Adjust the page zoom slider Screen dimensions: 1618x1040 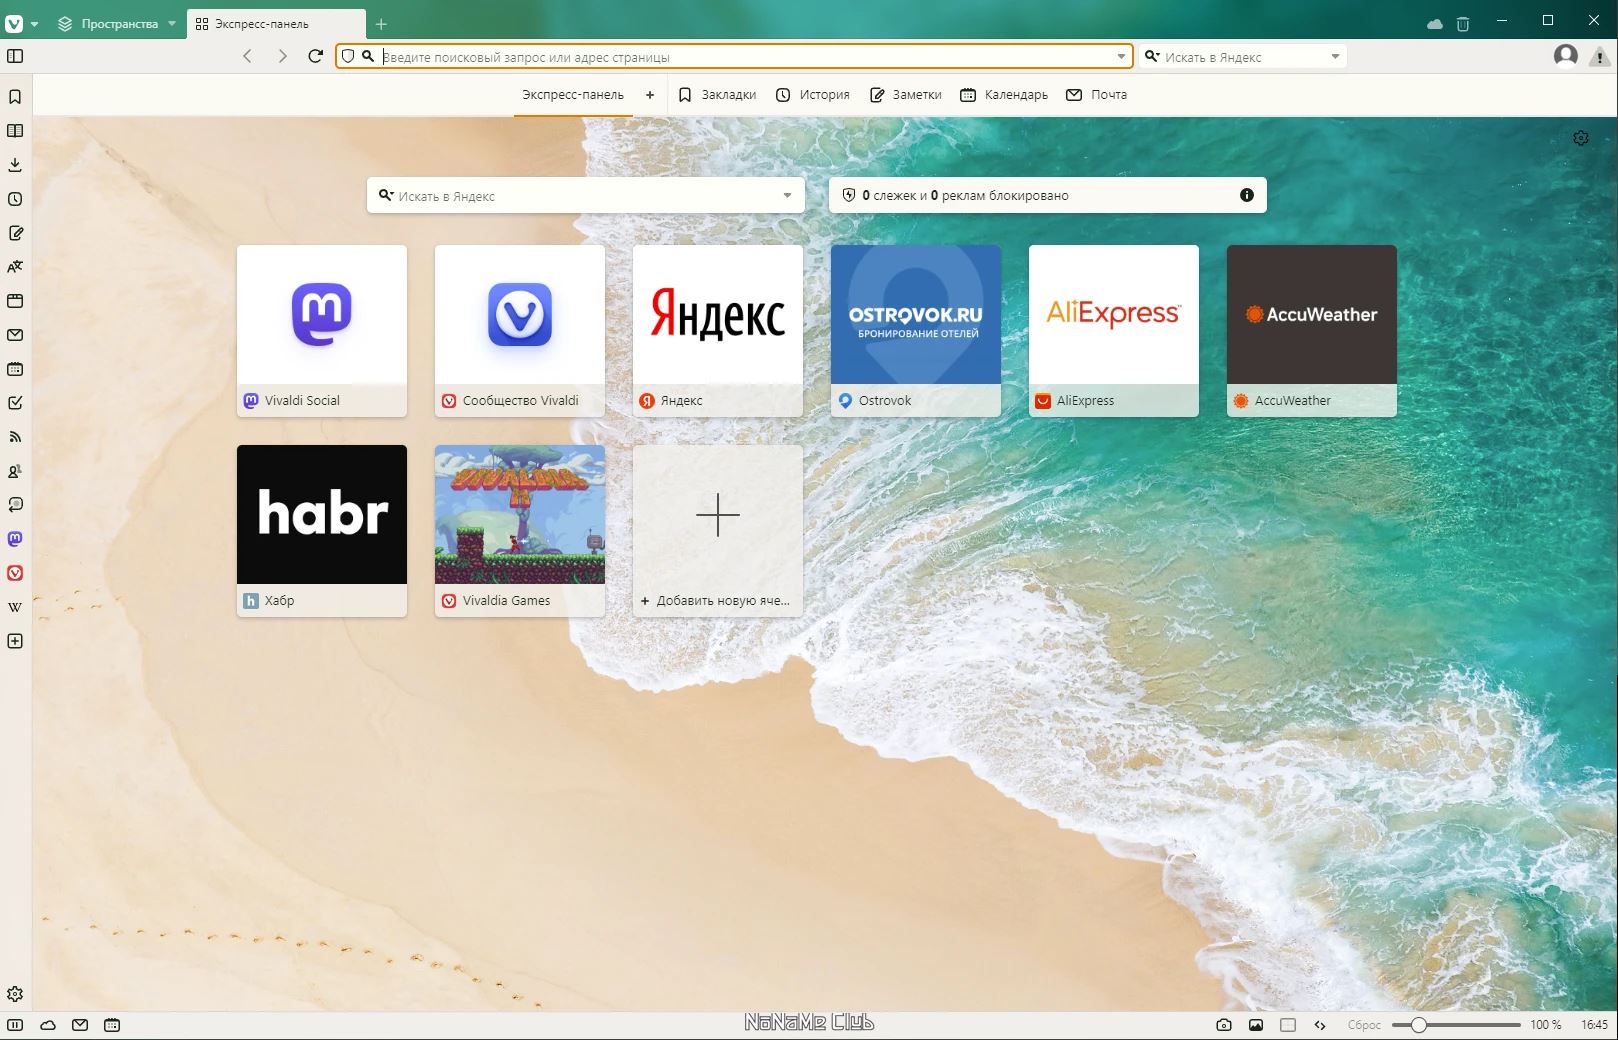pos(1457,1025)
